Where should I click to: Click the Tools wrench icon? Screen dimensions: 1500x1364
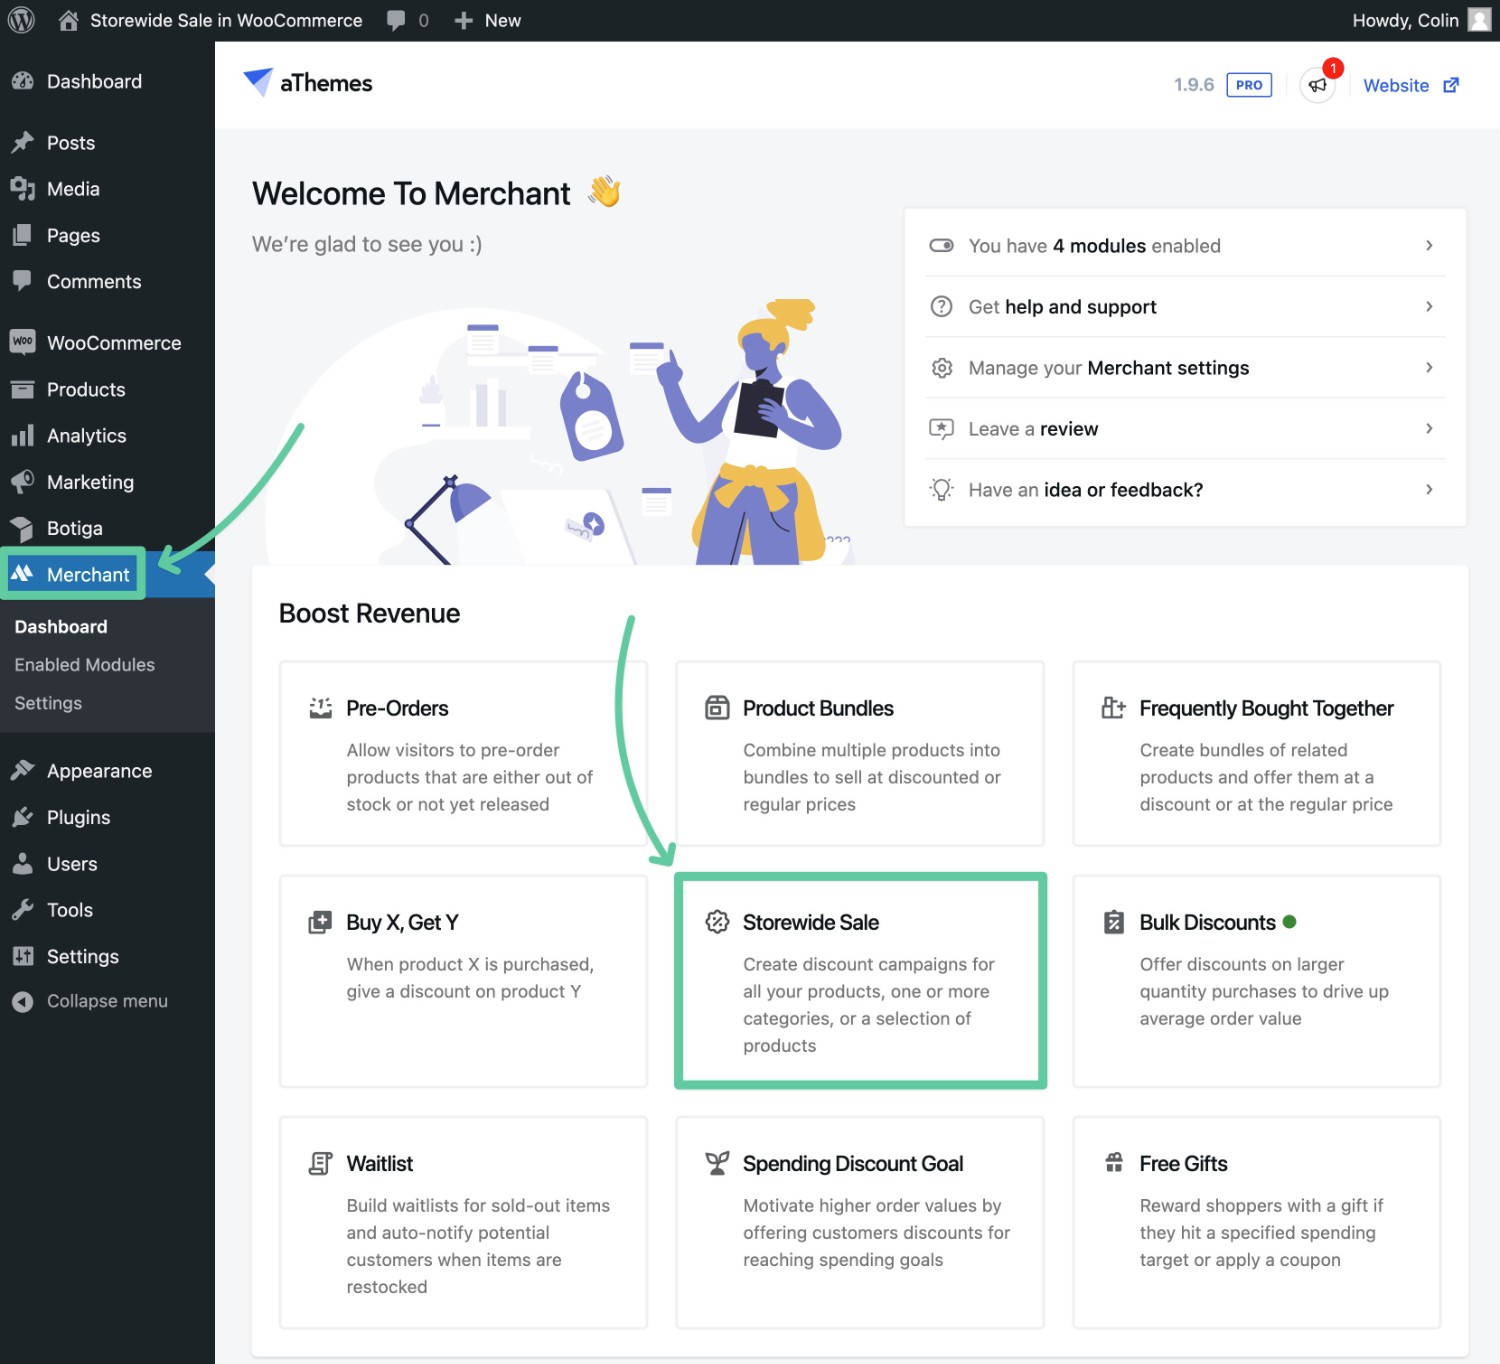22,909
